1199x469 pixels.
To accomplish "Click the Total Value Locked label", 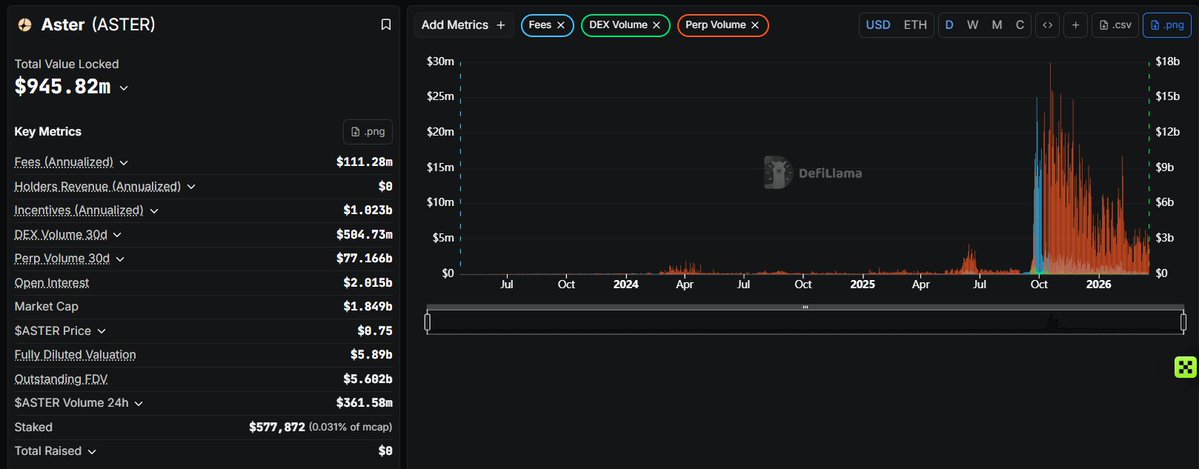I will (67, 64).
